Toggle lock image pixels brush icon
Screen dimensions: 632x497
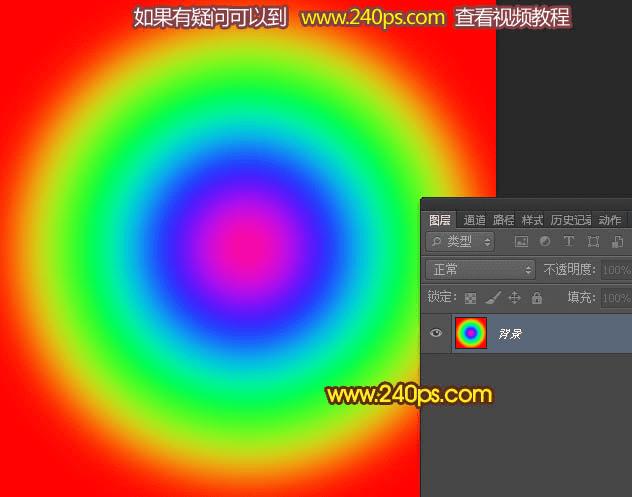[x=493, y=298]
